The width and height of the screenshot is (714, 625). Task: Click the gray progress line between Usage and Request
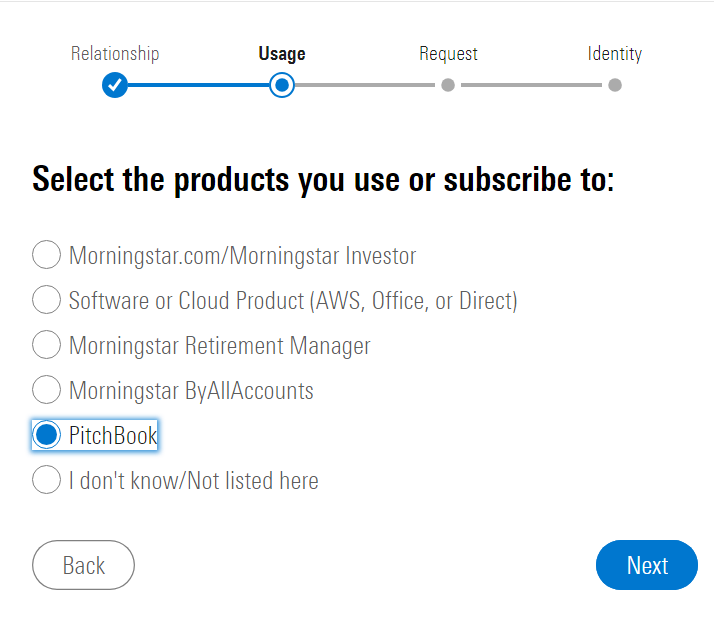pyautogui.click(x=365, y=85)
